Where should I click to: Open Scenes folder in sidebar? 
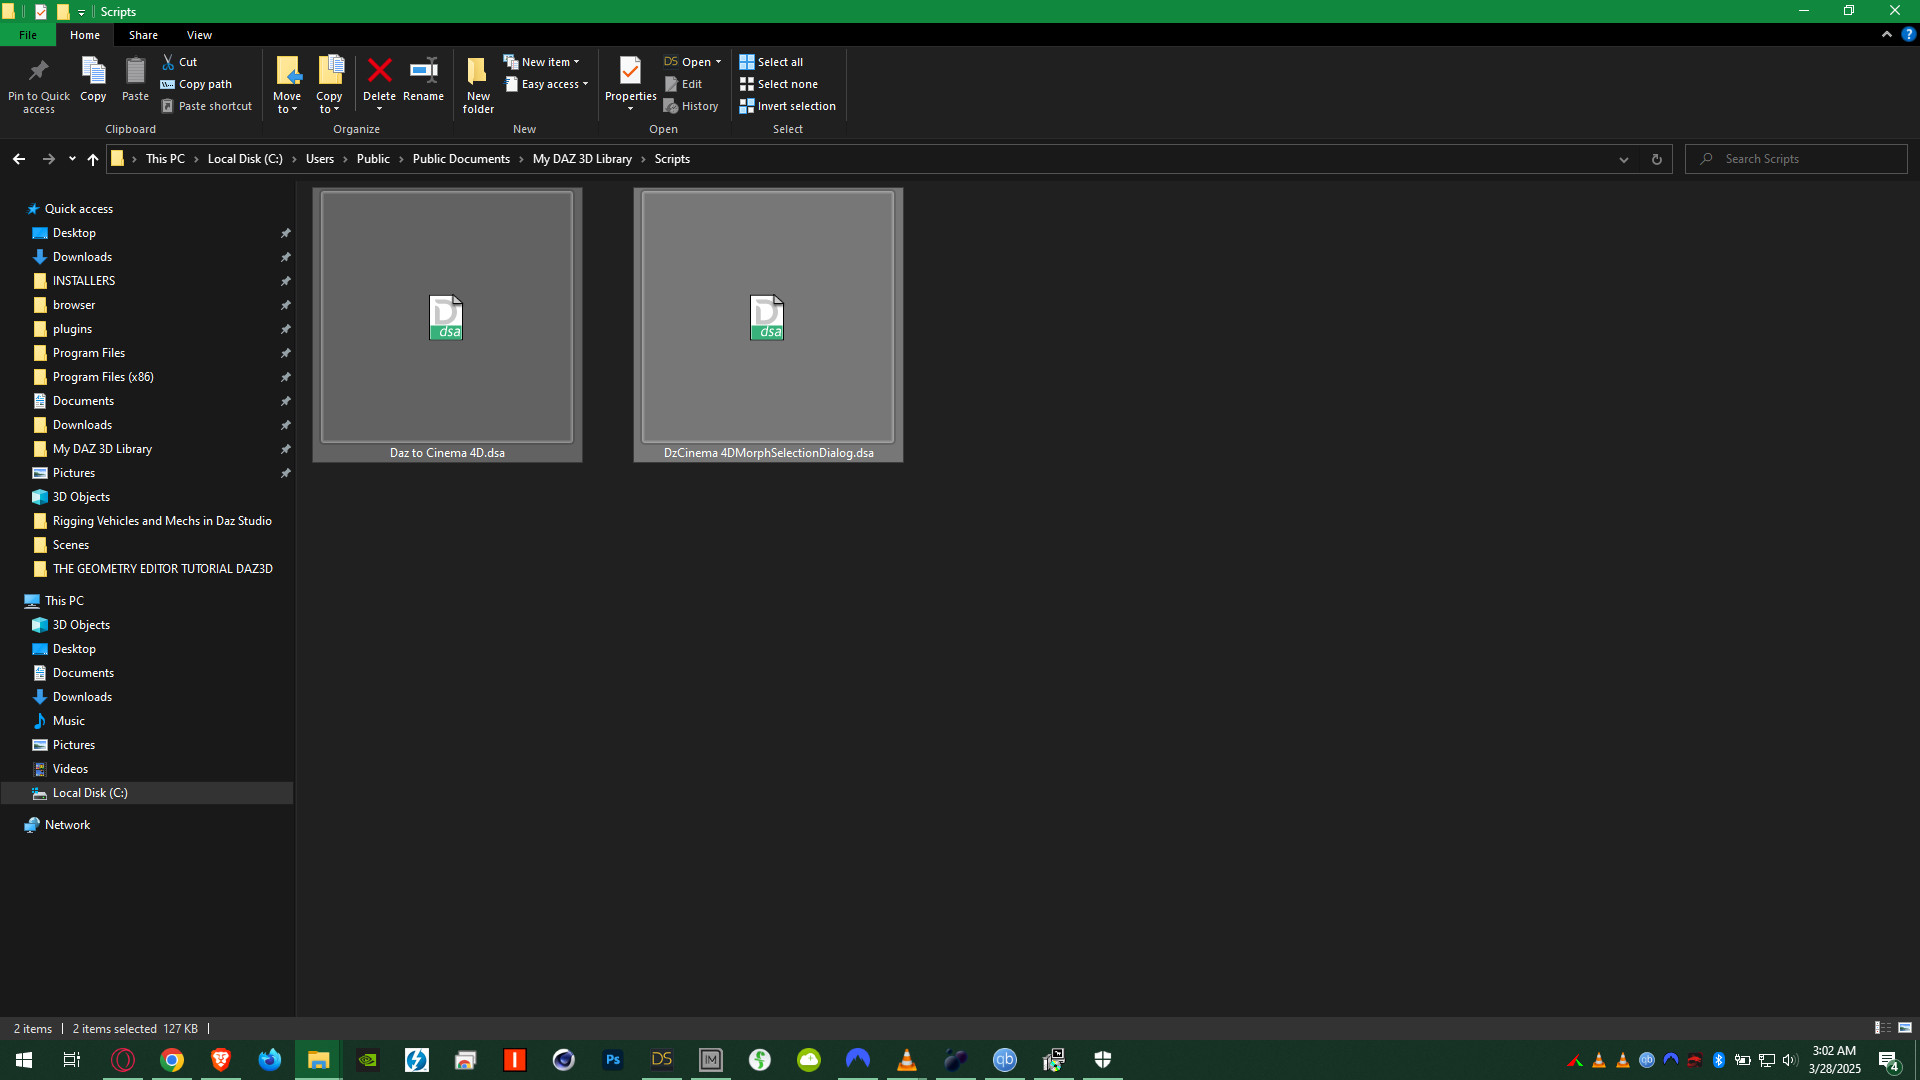coord(71,545)
